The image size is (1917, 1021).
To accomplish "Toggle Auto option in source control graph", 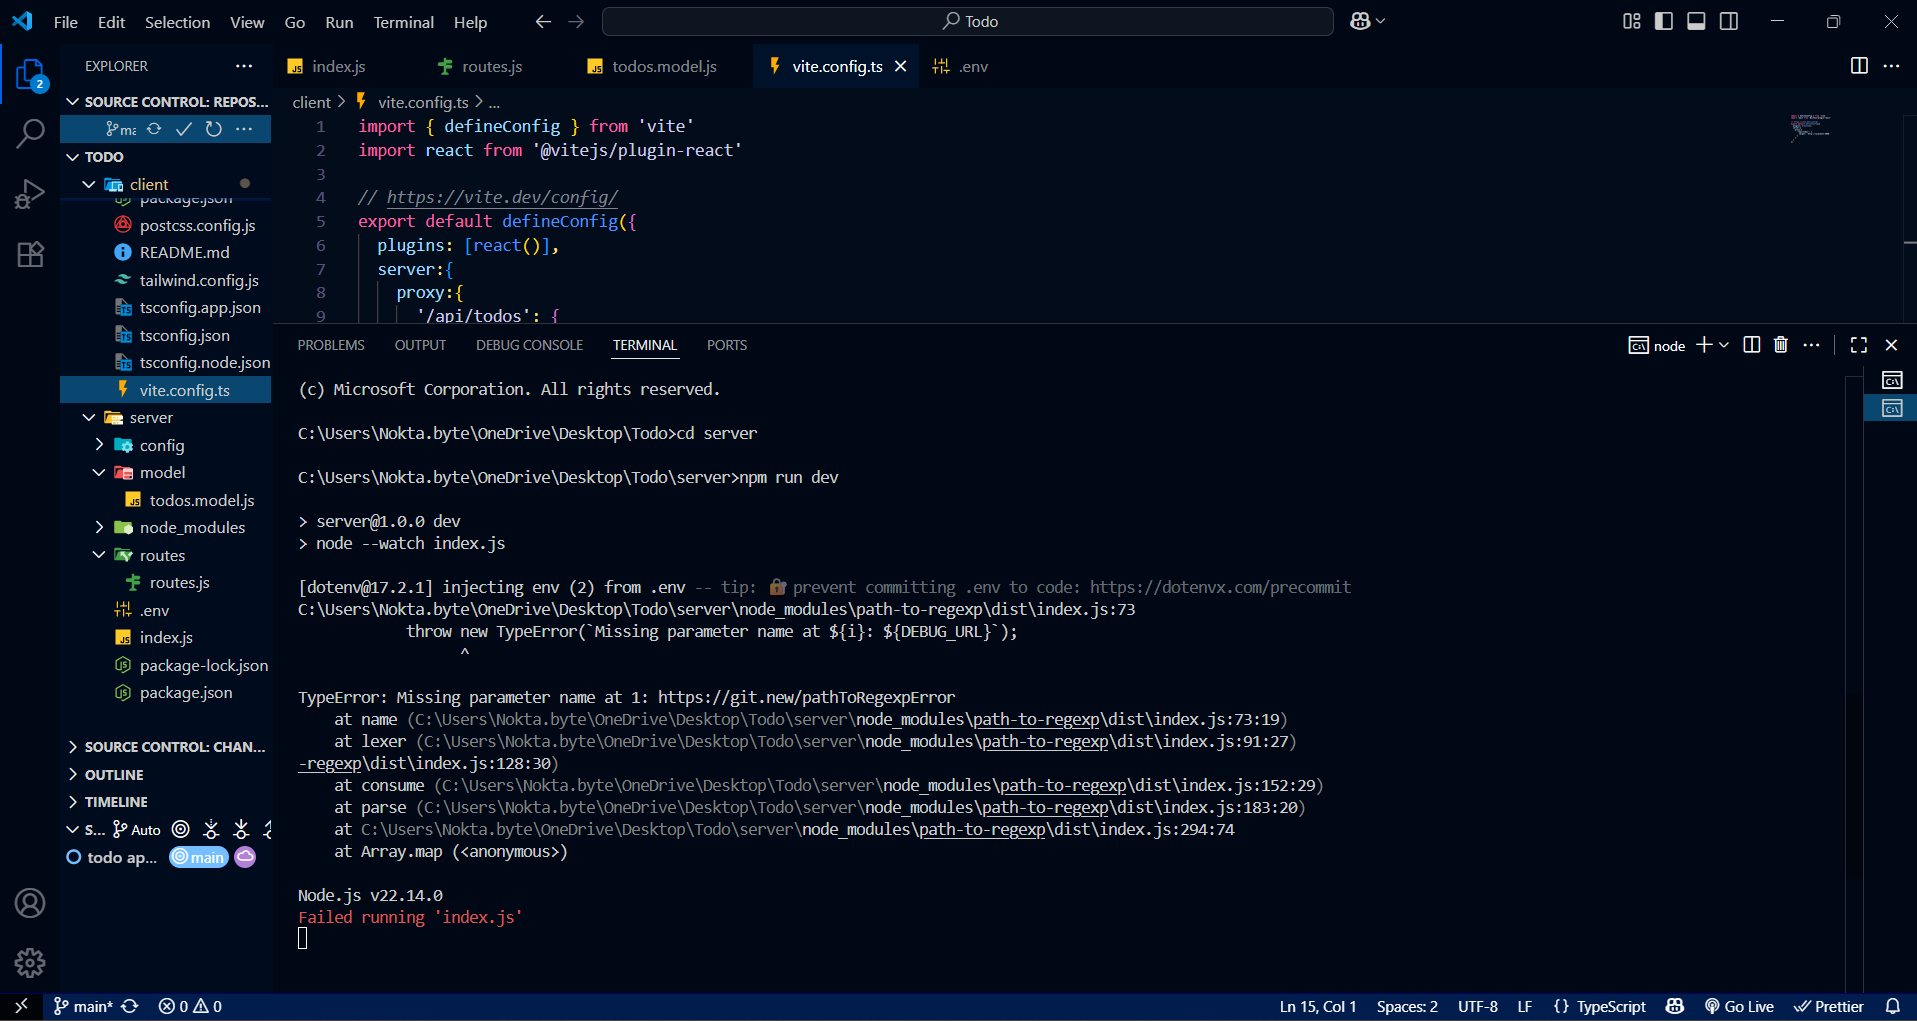I will pyautogui.click(x=137, y=830).
